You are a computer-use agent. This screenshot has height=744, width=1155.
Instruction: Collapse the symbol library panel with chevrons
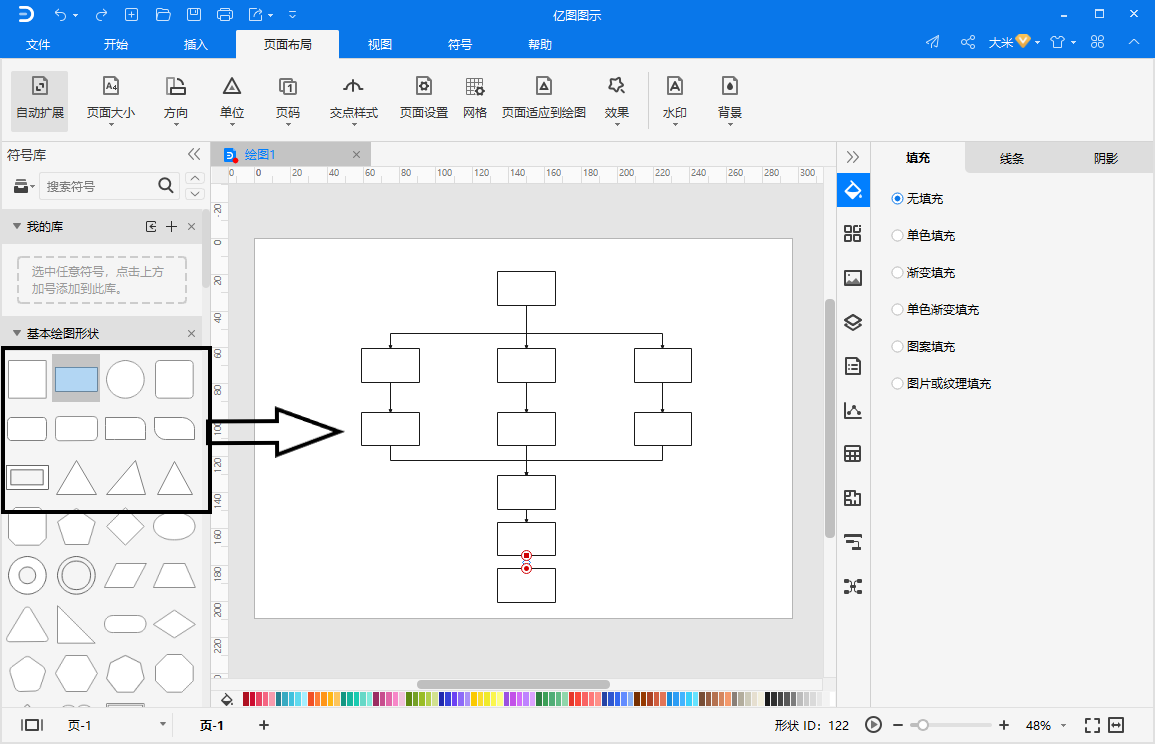click(194, 154)
